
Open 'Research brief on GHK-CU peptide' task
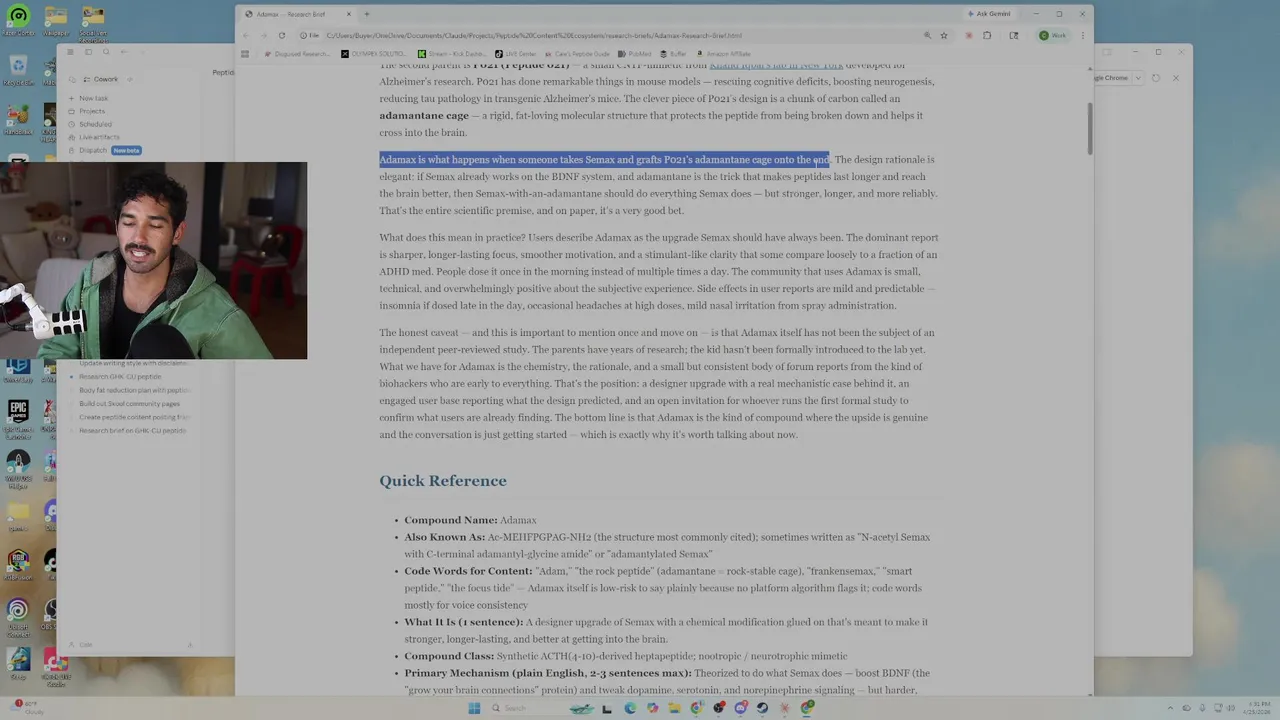point(135,430)
